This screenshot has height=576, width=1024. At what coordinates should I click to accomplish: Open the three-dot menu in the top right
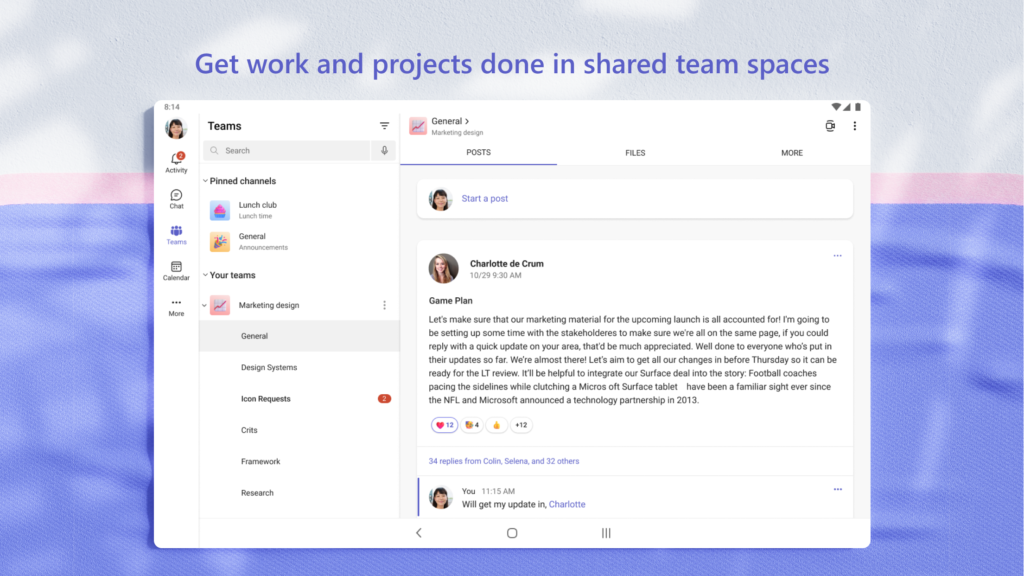click(855, 126)
